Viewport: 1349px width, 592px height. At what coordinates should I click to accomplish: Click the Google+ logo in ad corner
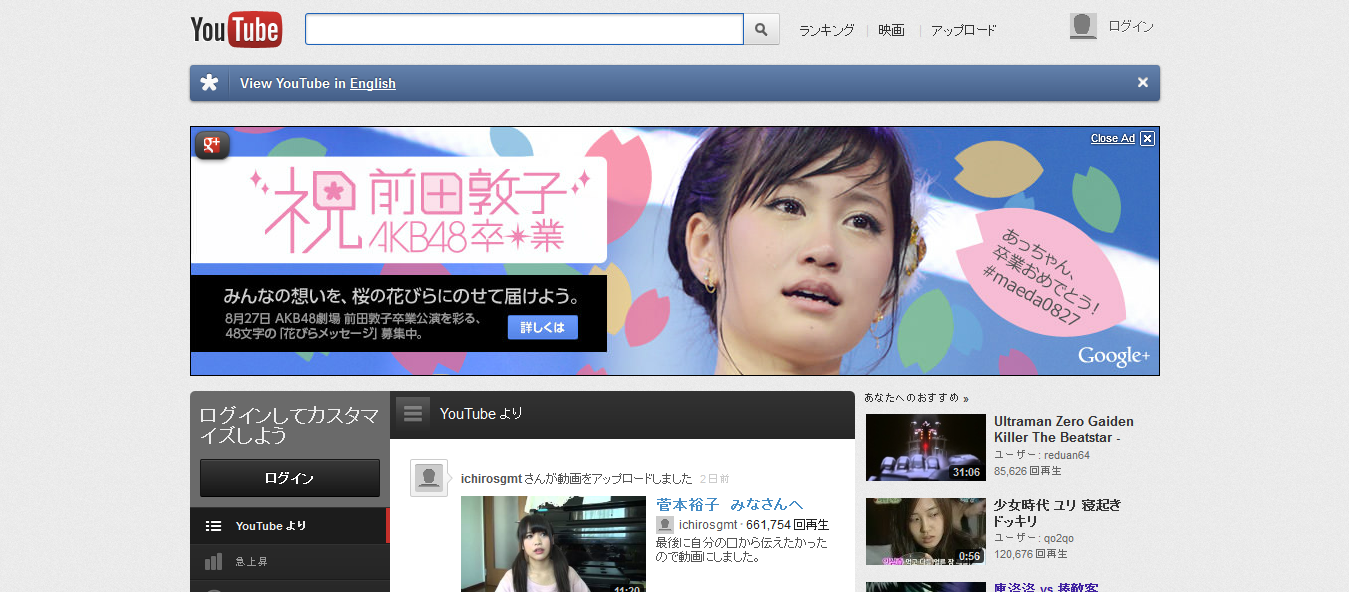pos(1114,356)
